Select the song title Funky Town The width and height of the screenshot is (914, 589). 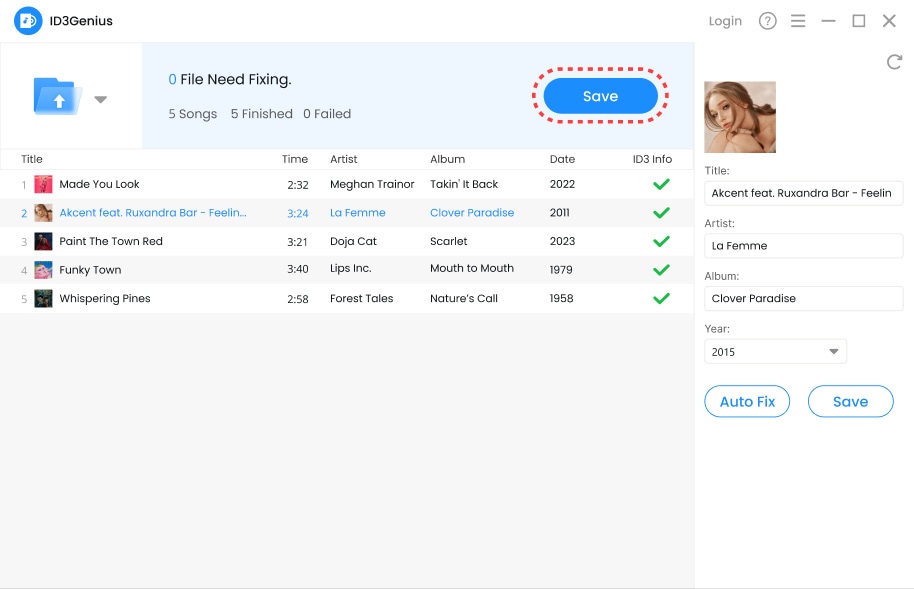(90, 270)
